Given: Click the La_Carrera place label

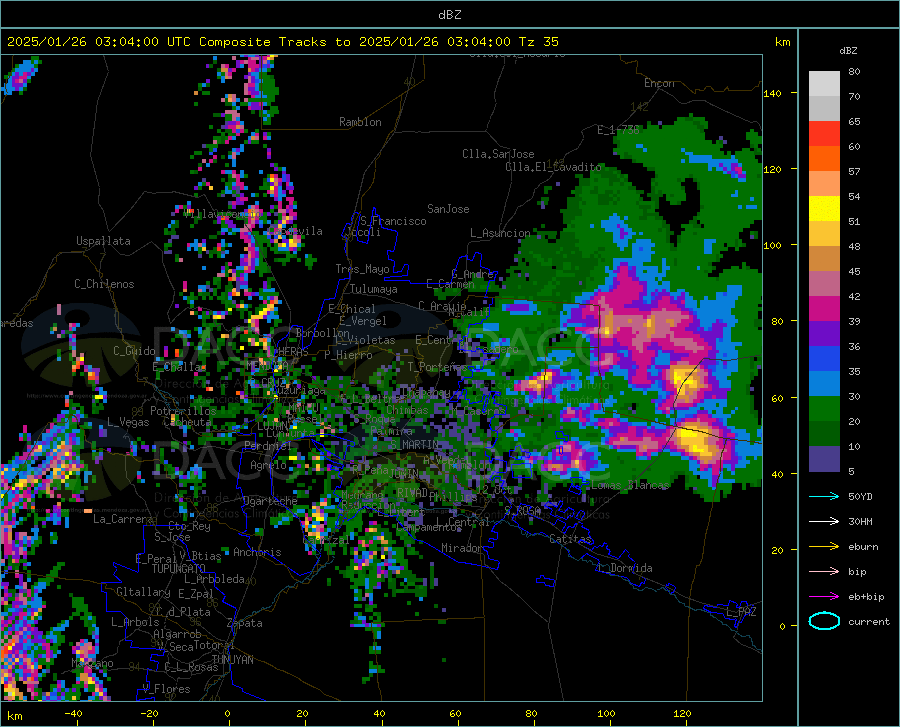Looking at the screenshot, I should tap(123, 519).
